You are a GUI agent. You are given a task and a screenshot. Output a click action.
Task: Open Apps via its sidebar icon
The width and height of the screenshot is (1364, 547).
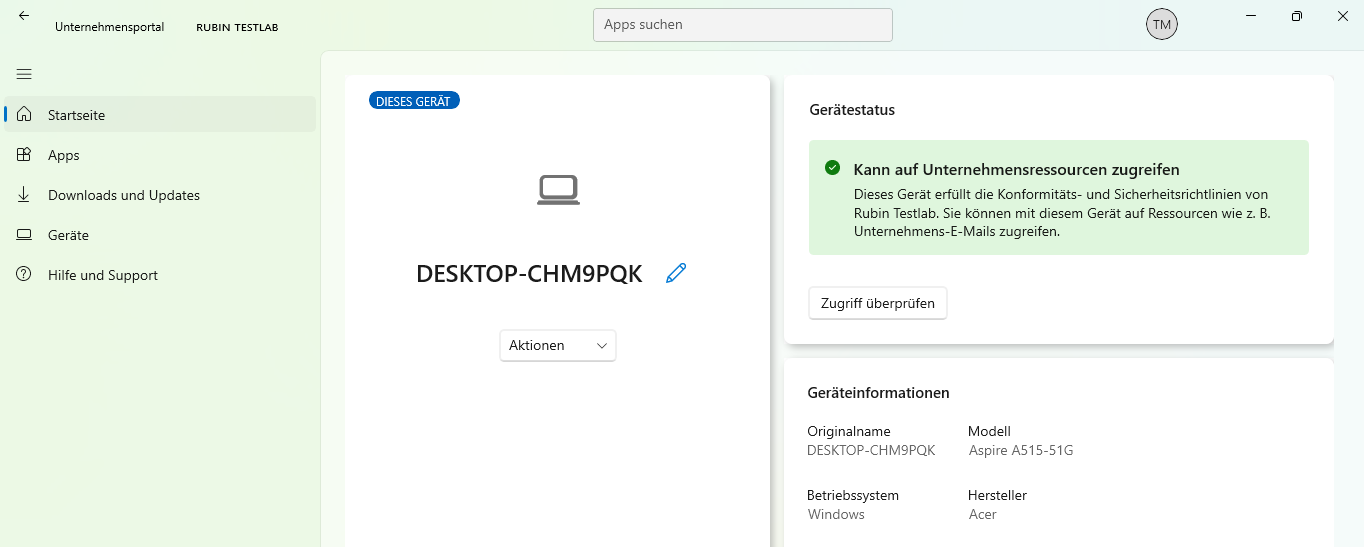[x=25, y=155]
